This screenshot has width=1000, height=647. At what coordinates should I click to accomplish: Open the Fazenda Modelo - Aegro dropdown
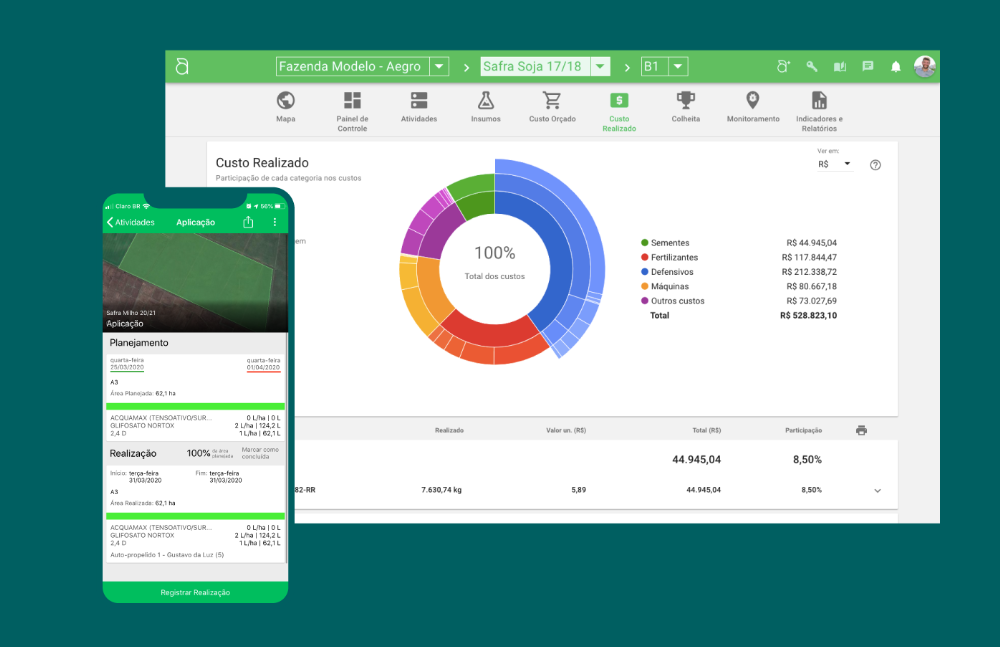[x=439, y=67]
